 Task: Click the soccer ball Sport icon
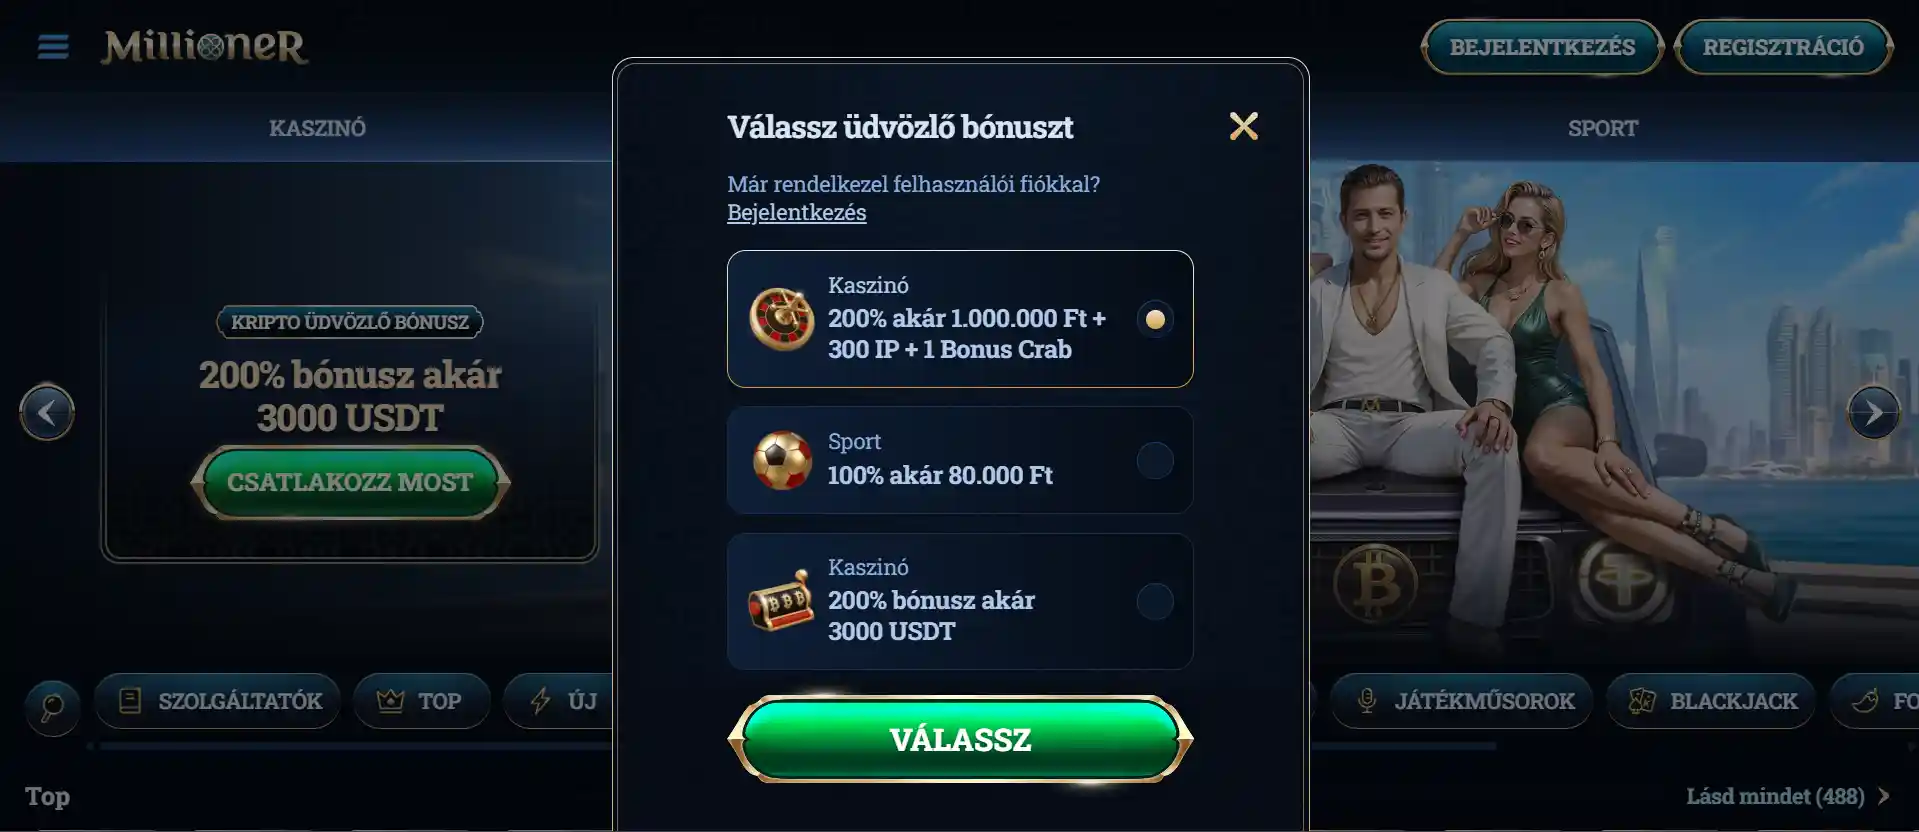click(x=782, y=460)
